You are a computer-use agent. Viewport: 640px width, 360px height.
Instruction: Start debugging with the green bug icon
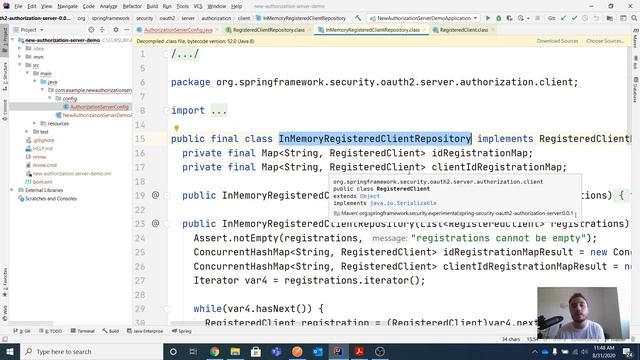498,18
